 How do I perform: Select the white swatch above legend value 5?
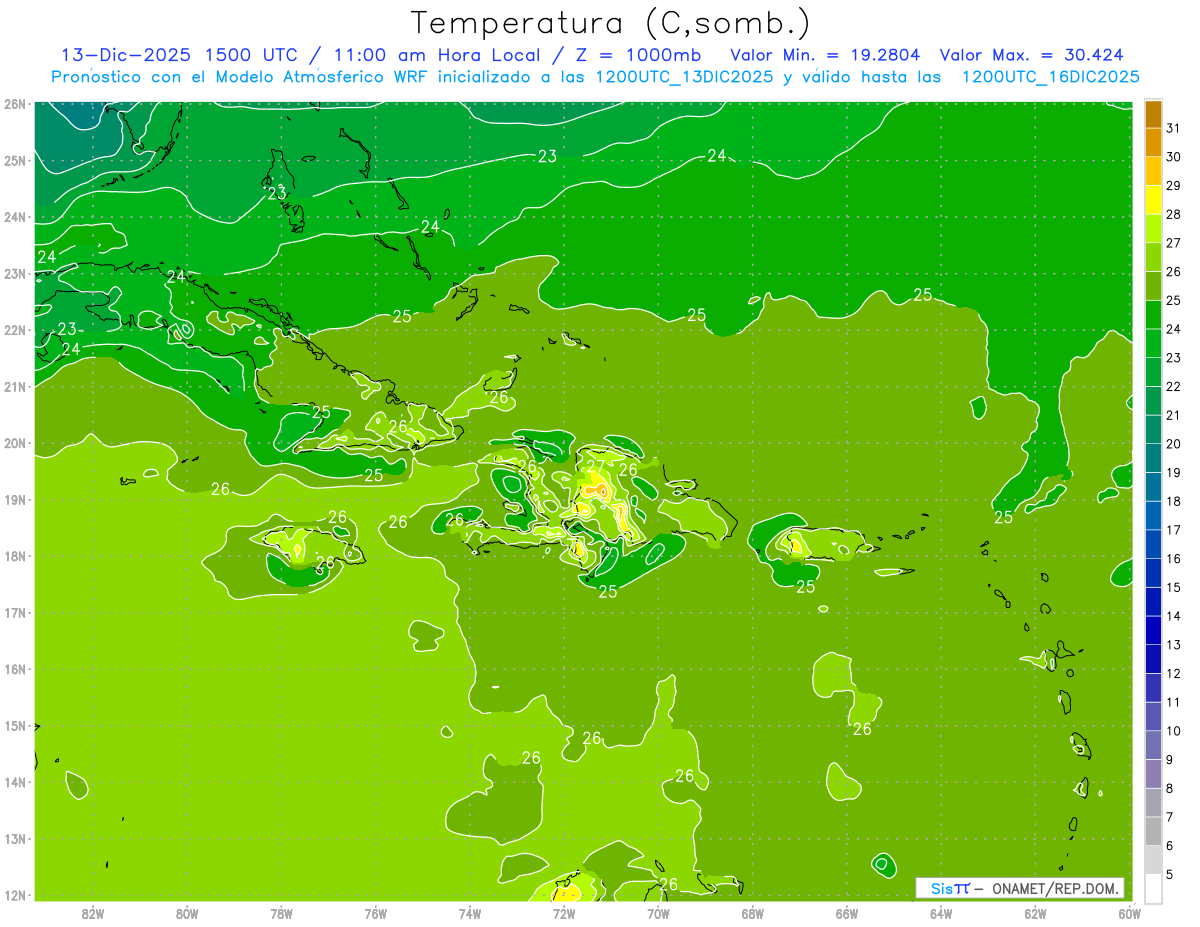pyautogui.click(x=1153, y=888)
